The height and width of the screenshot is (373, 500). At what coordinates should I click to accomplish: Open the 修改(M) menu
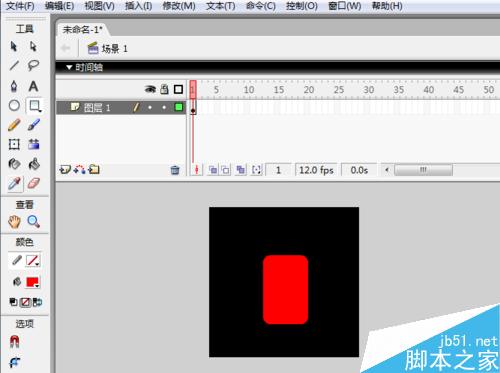(x=179, y=6)
